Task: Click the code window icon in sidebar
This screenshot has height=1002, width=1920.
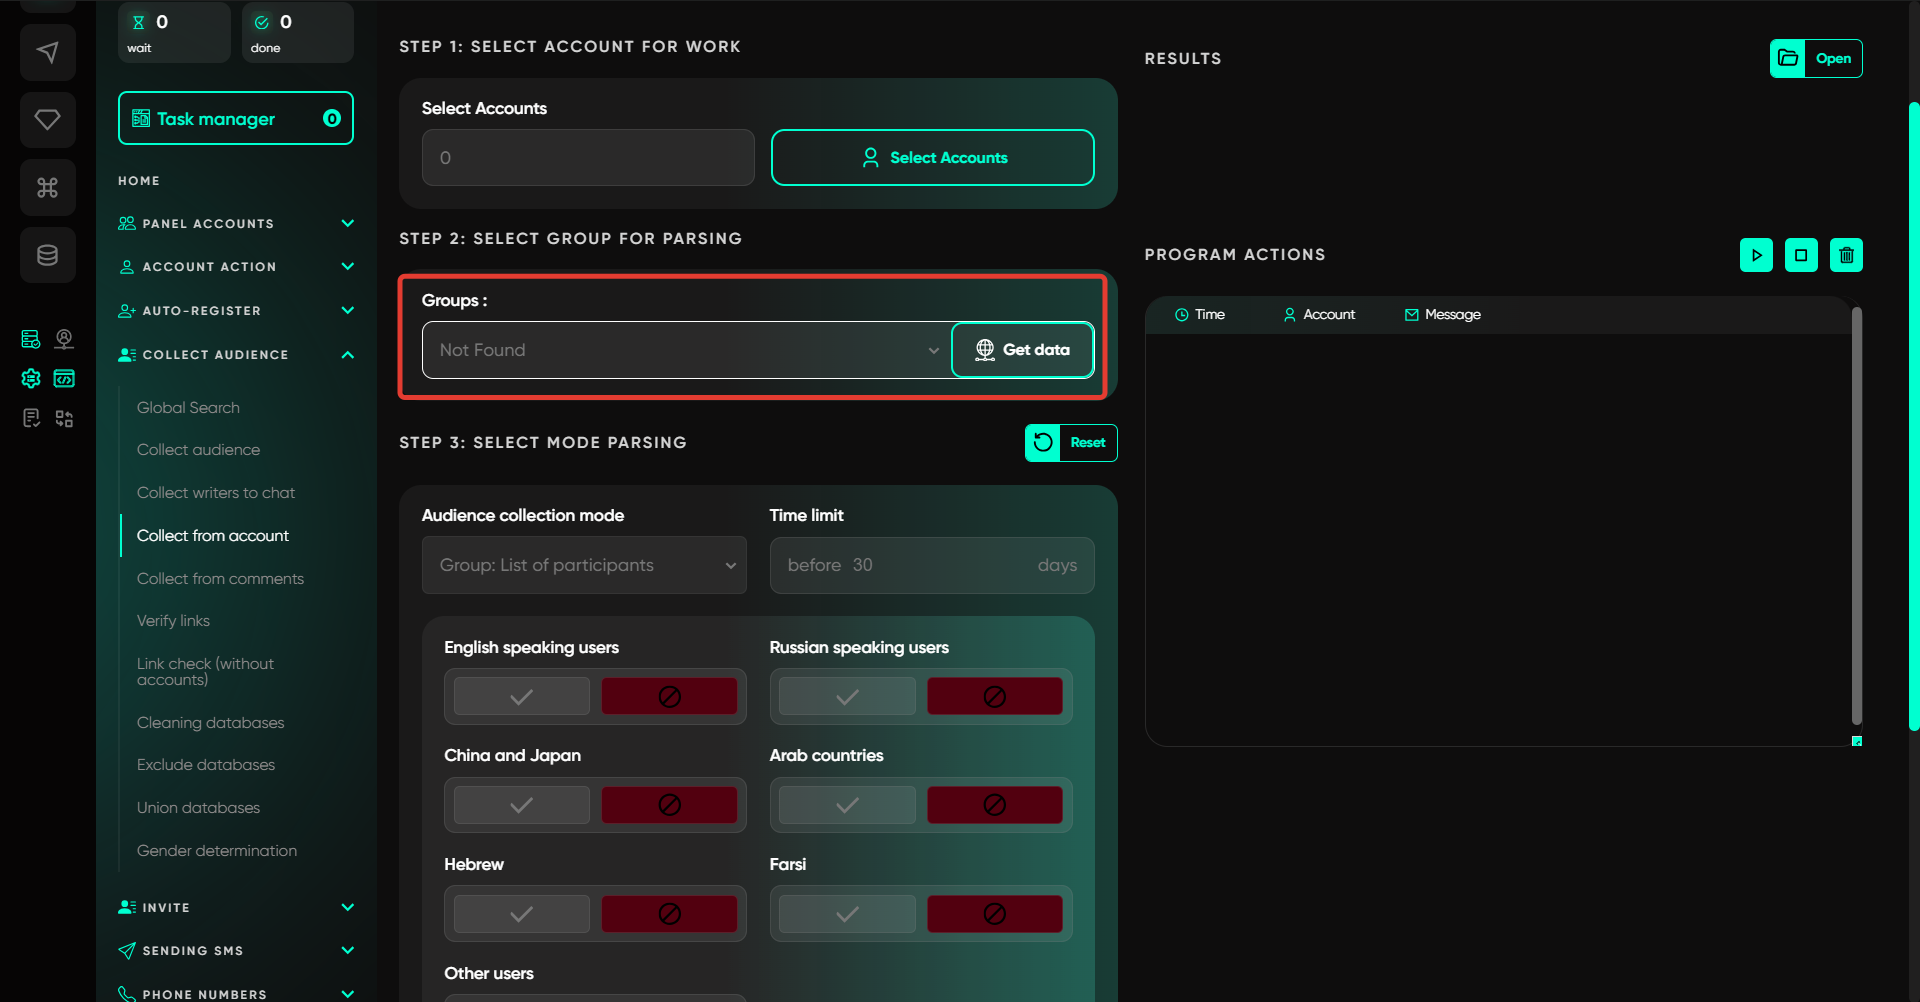Action: coord(64,378)
